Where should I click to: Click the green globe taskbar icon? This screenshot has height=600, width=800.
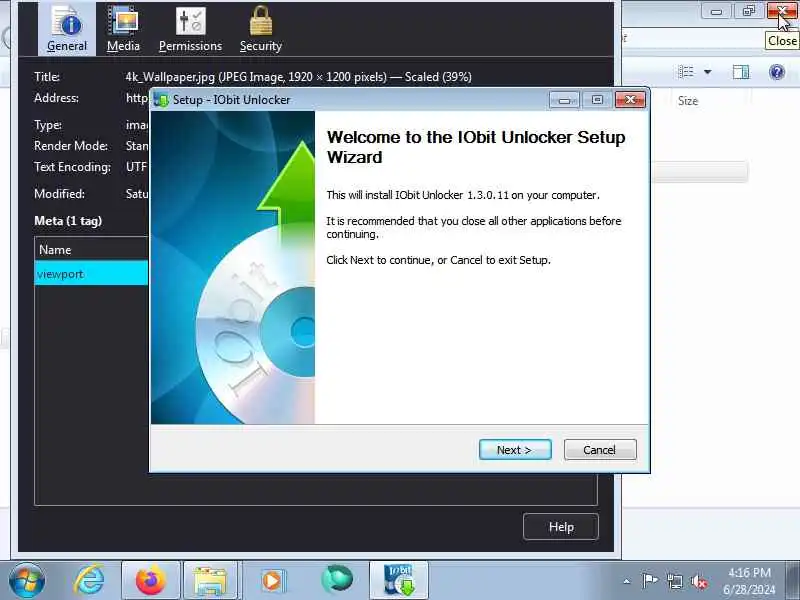(x=337, y=581)
